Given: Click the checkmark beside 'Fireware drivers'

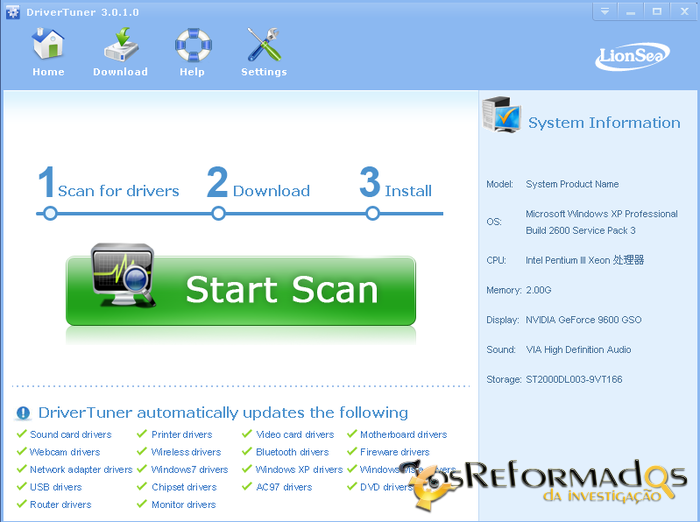Looking at the screenshot, I should pos(352,451).
